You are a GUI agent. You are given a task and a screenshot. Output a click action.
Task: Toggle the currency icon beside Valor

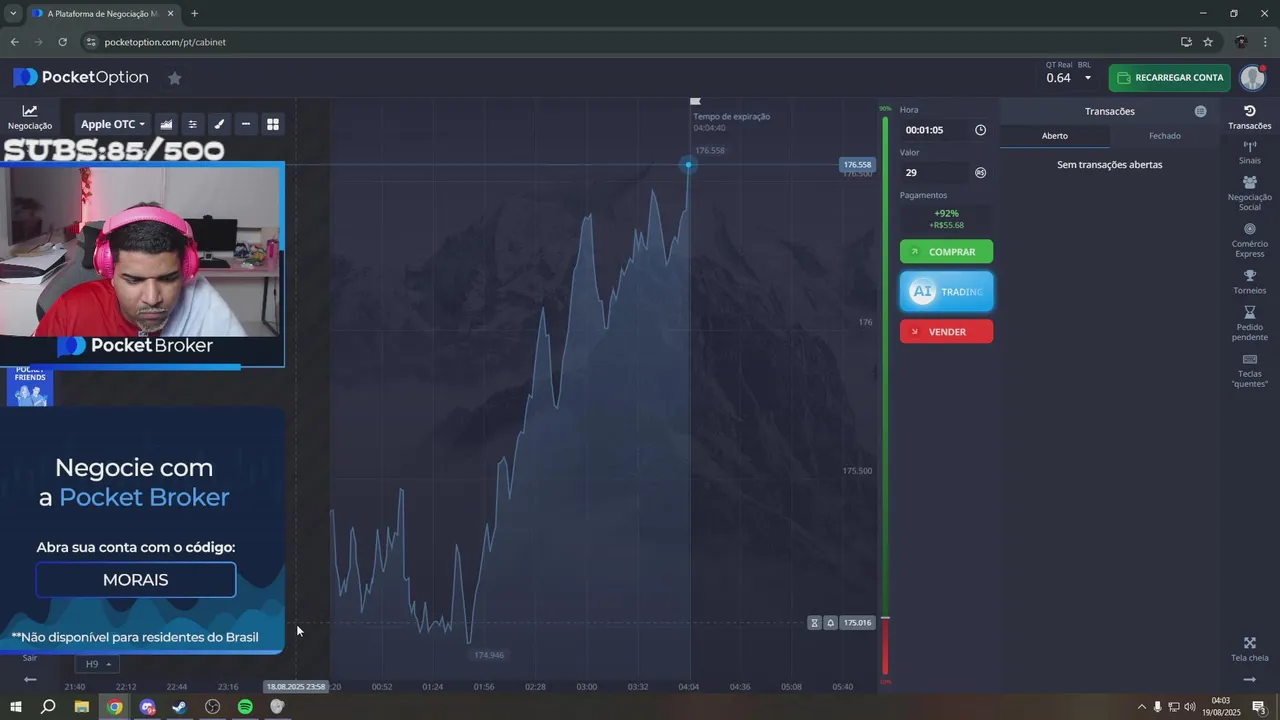(980, 172)
